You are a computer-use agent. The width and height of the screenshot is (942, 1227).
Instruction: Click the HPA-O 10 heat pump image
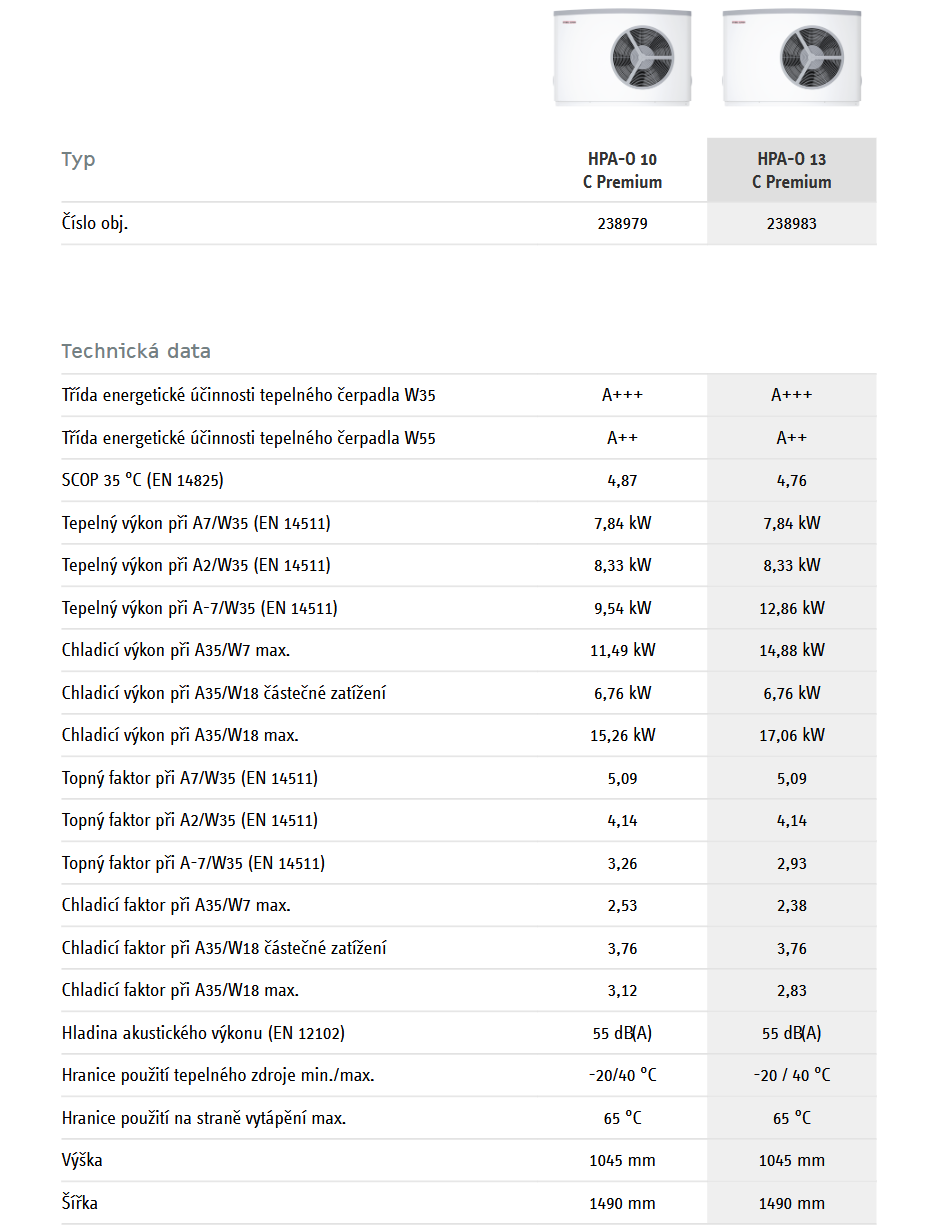click(622, 55)
